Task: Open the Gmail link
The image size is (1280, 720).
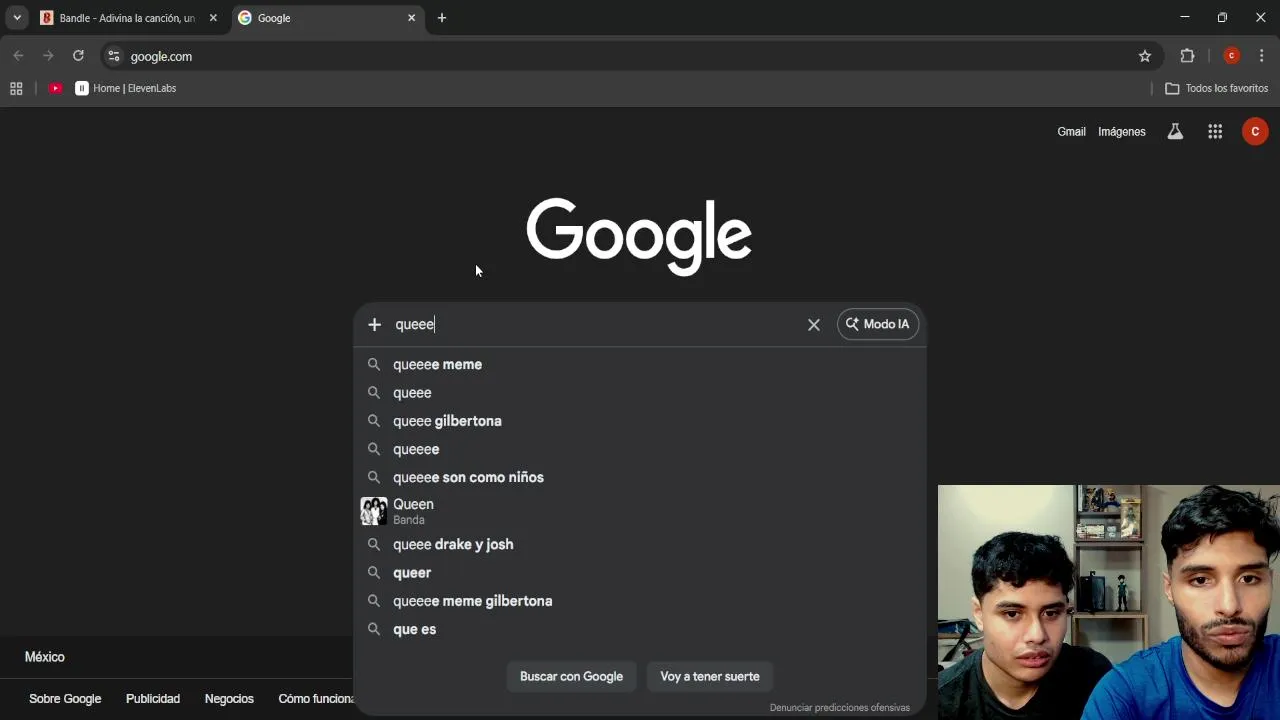Action: point(1071,132)
